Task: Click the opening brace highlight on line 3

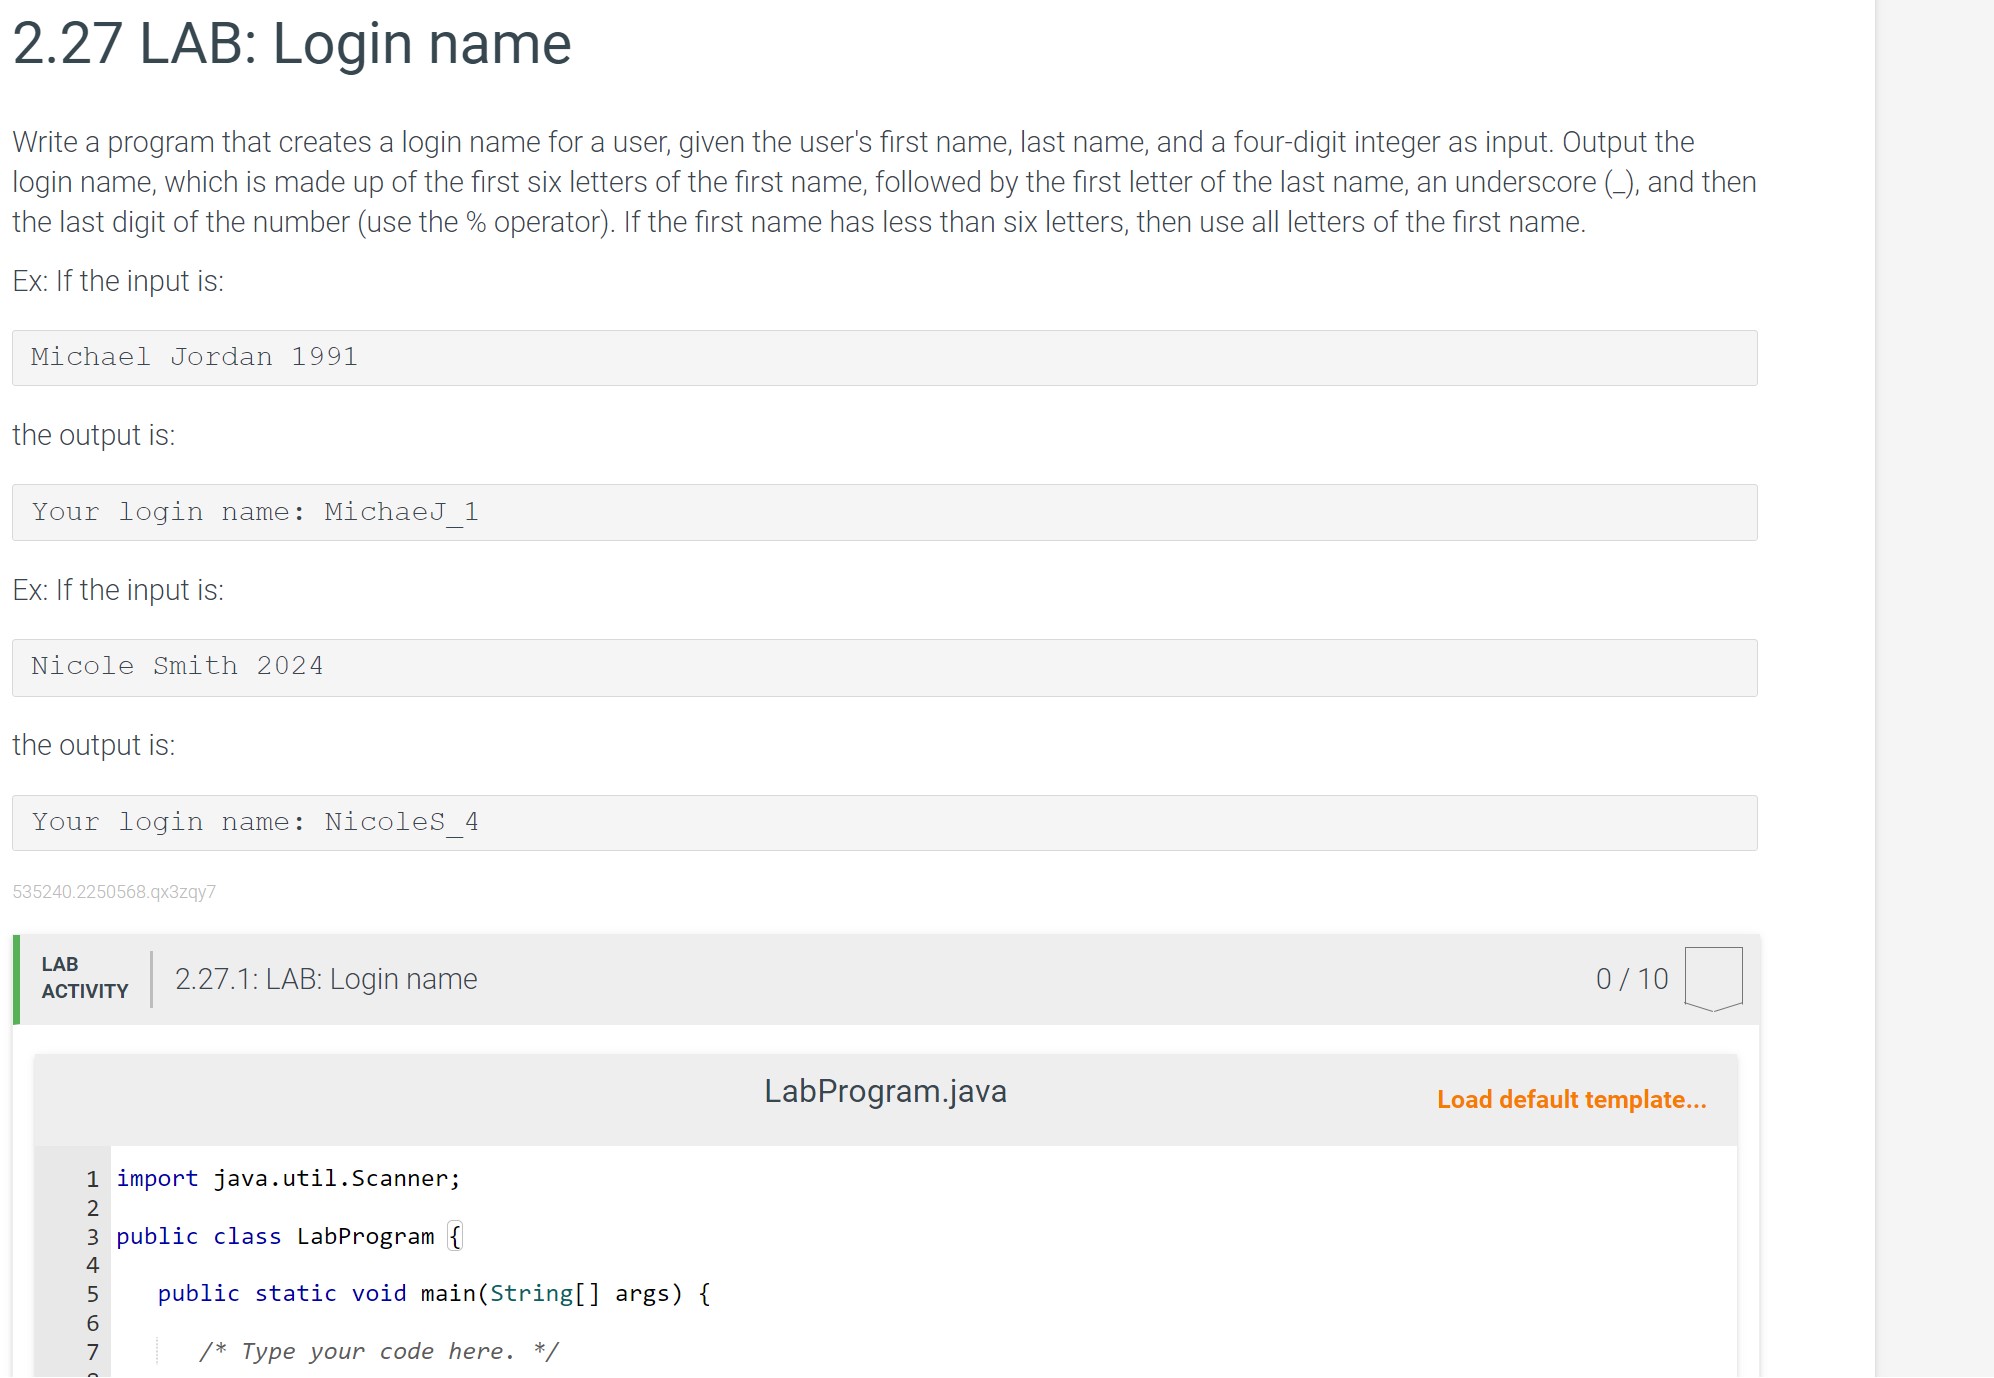Action: (x=455, y=1236)
